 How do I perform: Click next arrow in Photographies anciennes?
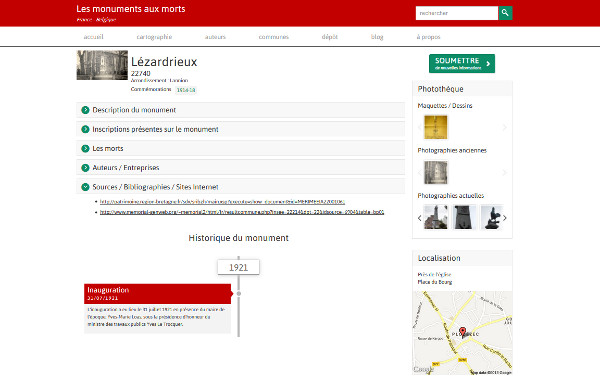pos(505,173)
